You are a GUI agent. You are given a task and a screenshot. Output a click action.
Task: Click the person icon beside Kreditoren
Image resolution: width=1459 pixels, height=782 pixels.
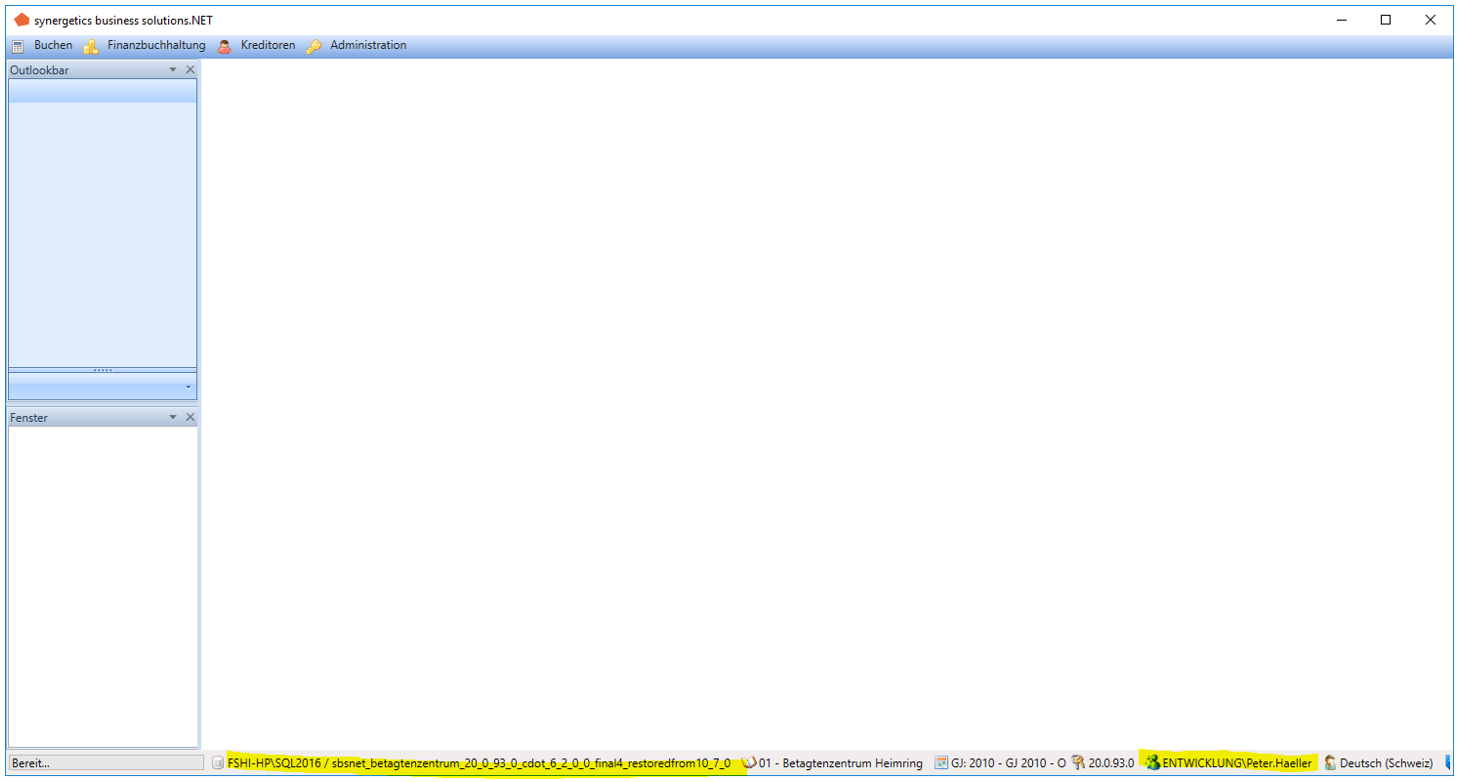225,46
